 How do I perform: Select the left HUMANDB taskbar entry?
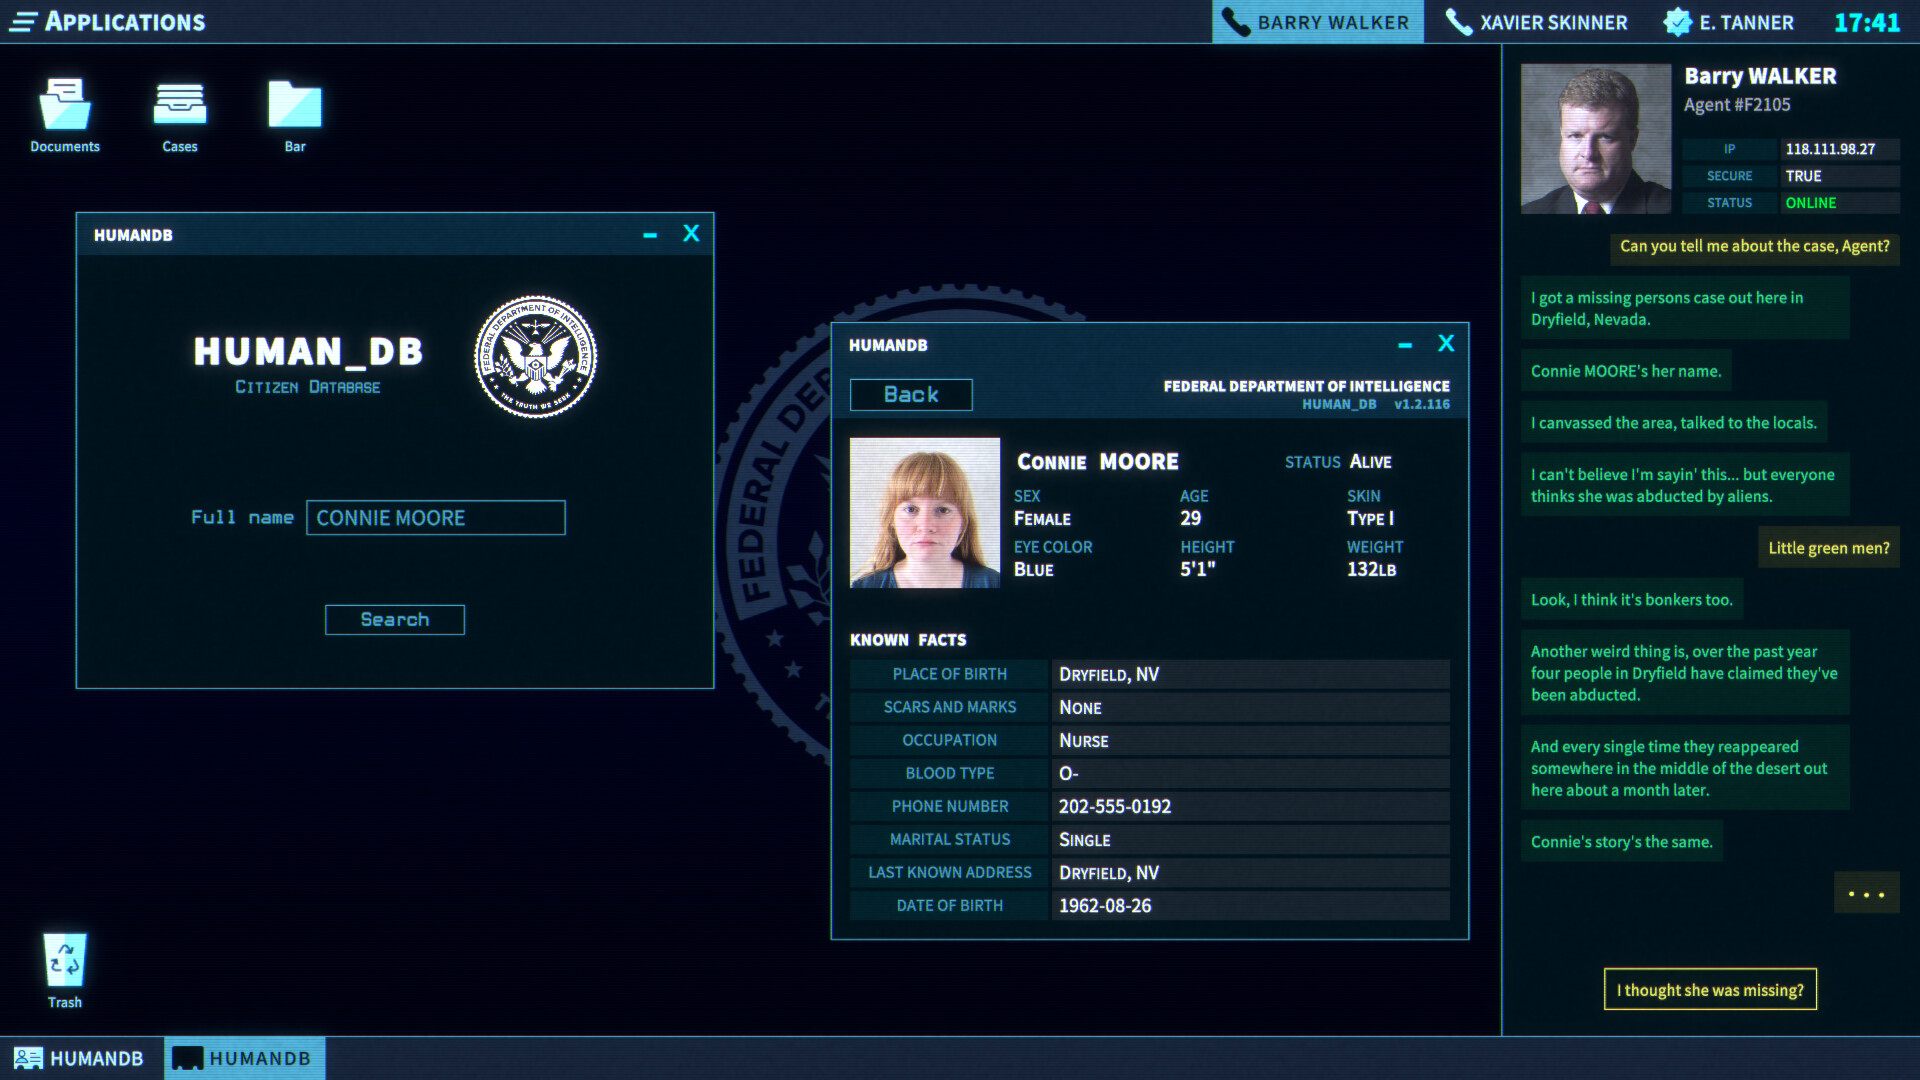[x=80, y=1058]
